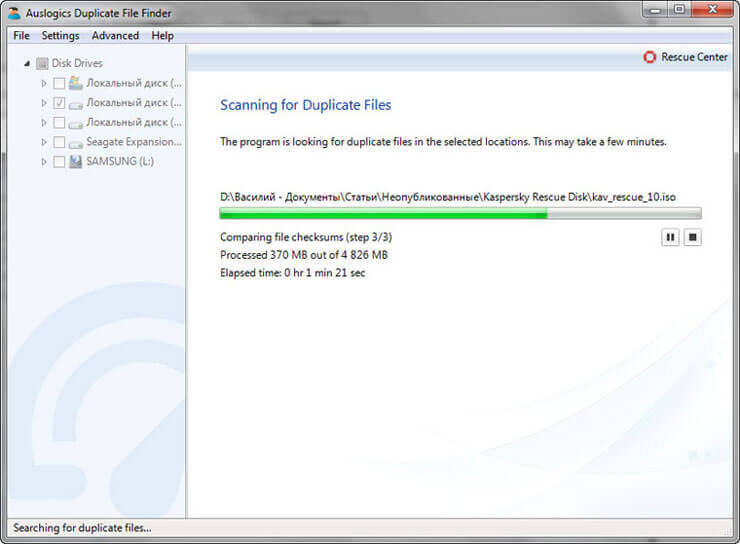Open the Help menu
Viewport: 740px width, 544px height.
click(x=162, y=36)
